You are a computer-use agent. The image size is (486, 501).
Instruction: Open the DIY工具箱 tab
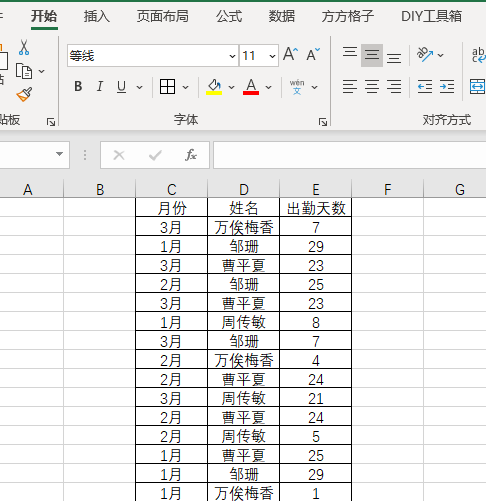click(x=431, y=16)
